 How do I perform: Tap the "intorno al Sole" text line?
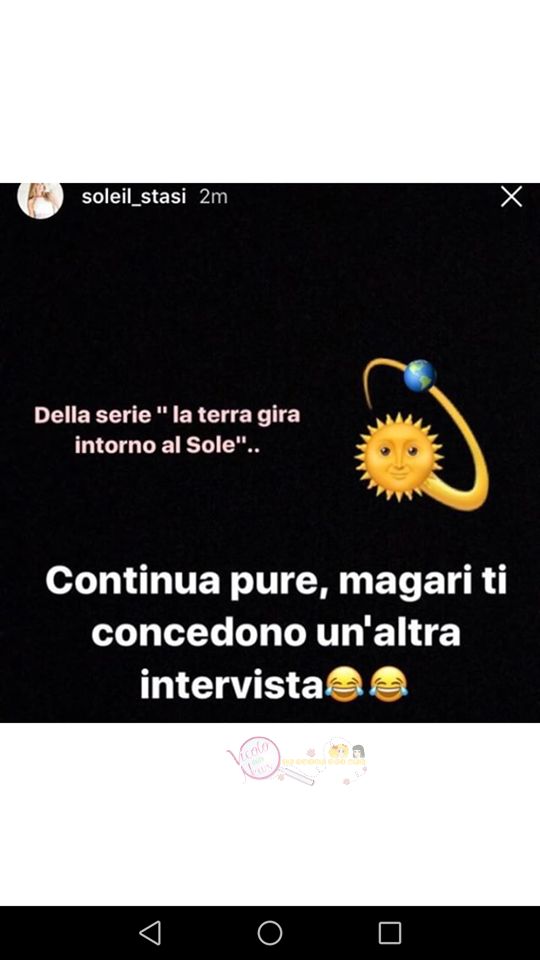167,445
